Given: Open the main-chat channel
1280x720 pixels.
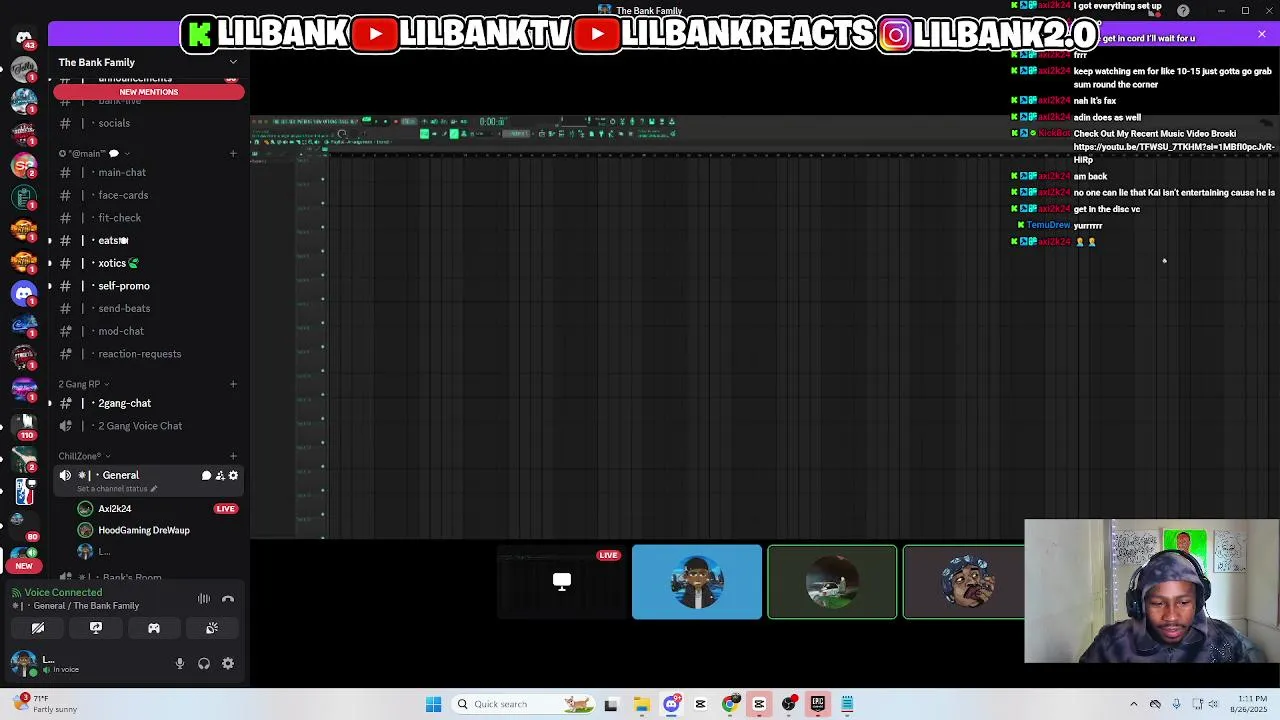Looking at the screenshot, I should pyautogui.click(x=148, y=172).
